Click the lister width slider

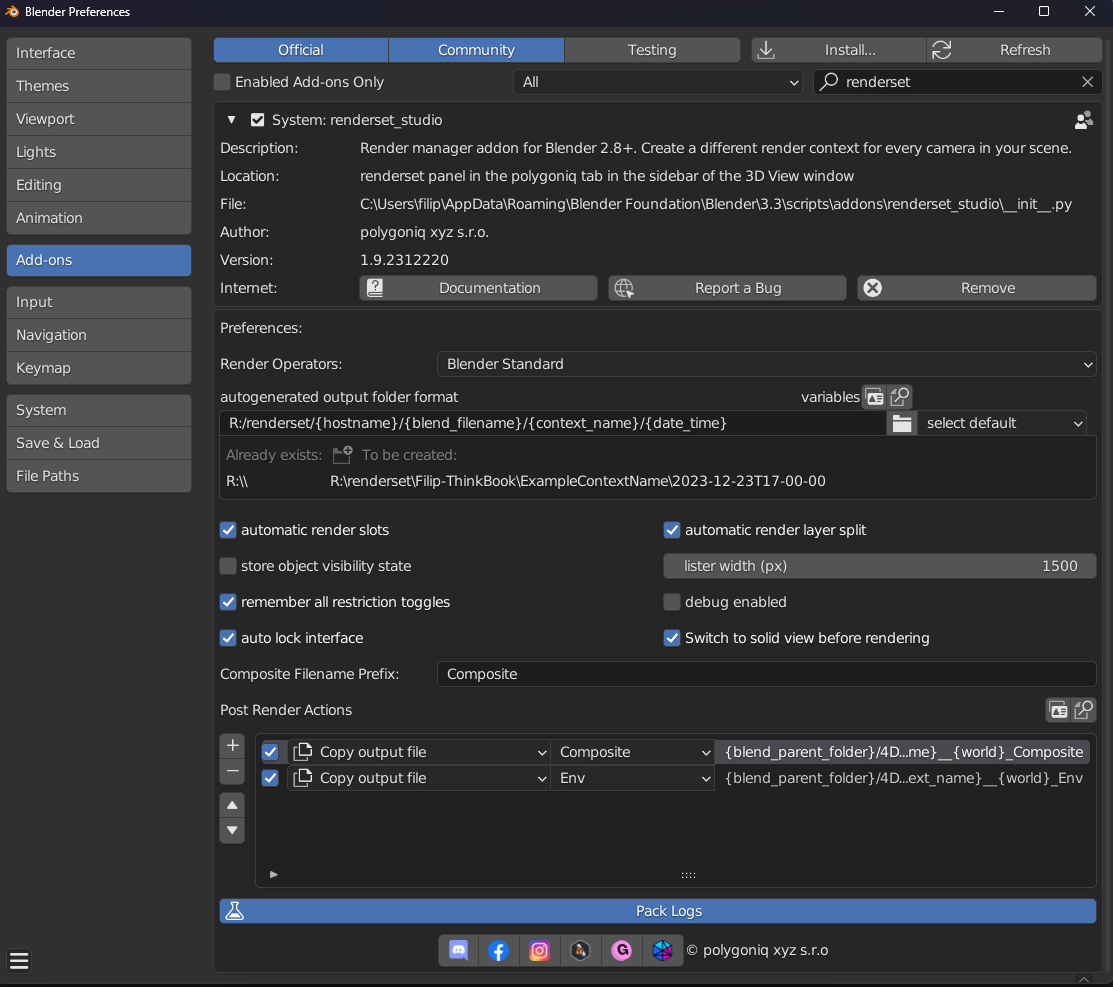(x=879, y=566)
